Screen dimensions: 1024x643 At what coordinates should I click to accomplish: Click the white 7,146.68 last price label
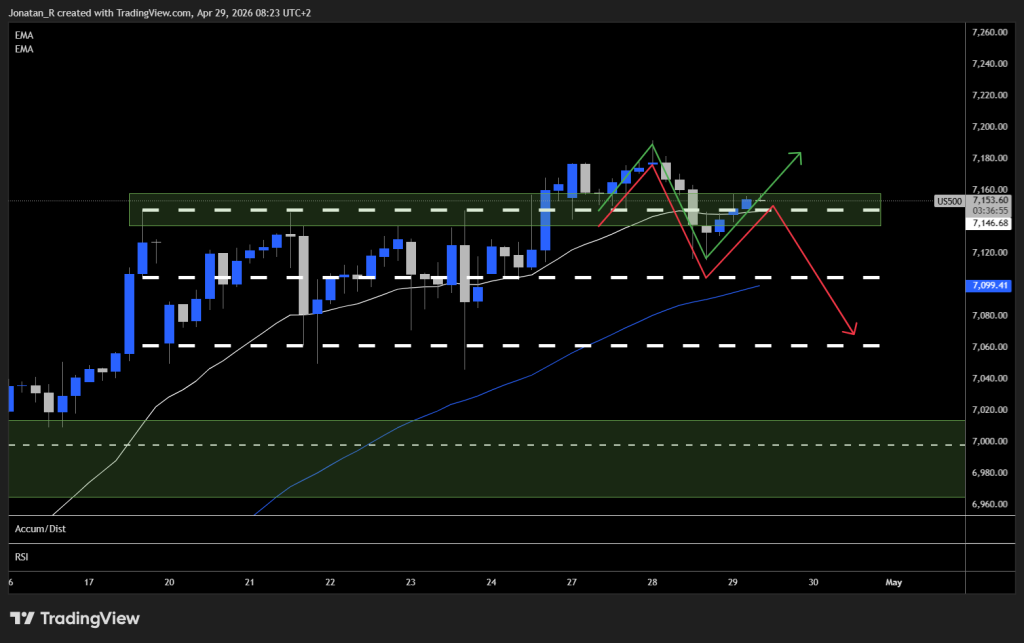pyautogui.click(x=988, y=222)
